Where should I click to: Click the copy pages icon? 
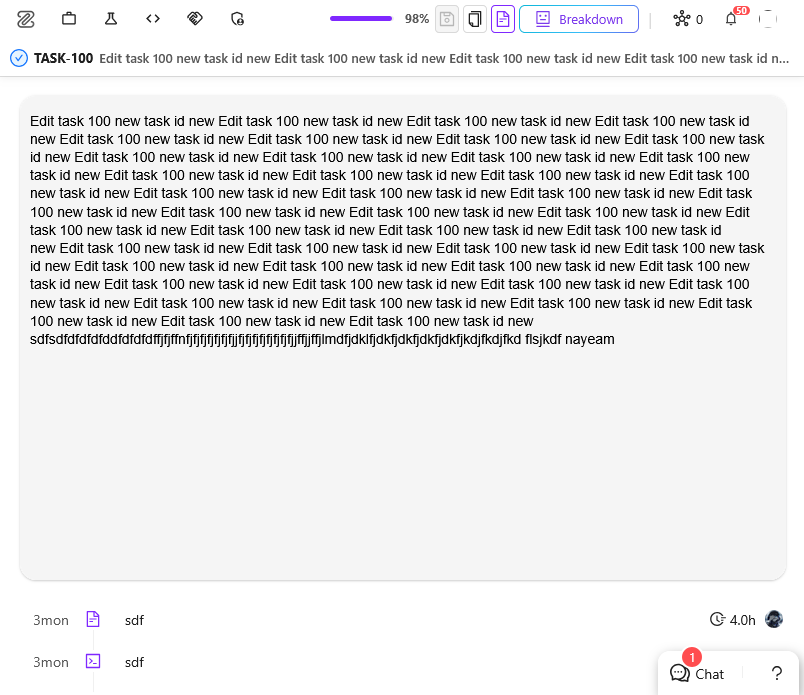[x=475, y=19]
